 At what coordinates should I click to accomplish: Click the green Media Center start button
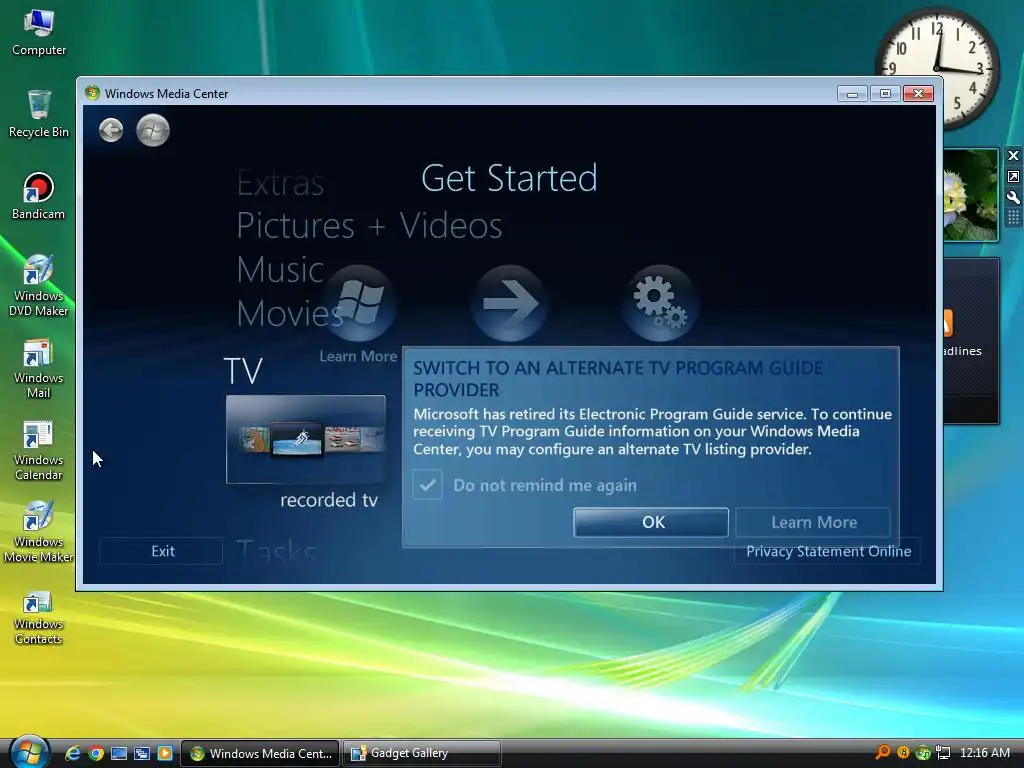(153, 130)
